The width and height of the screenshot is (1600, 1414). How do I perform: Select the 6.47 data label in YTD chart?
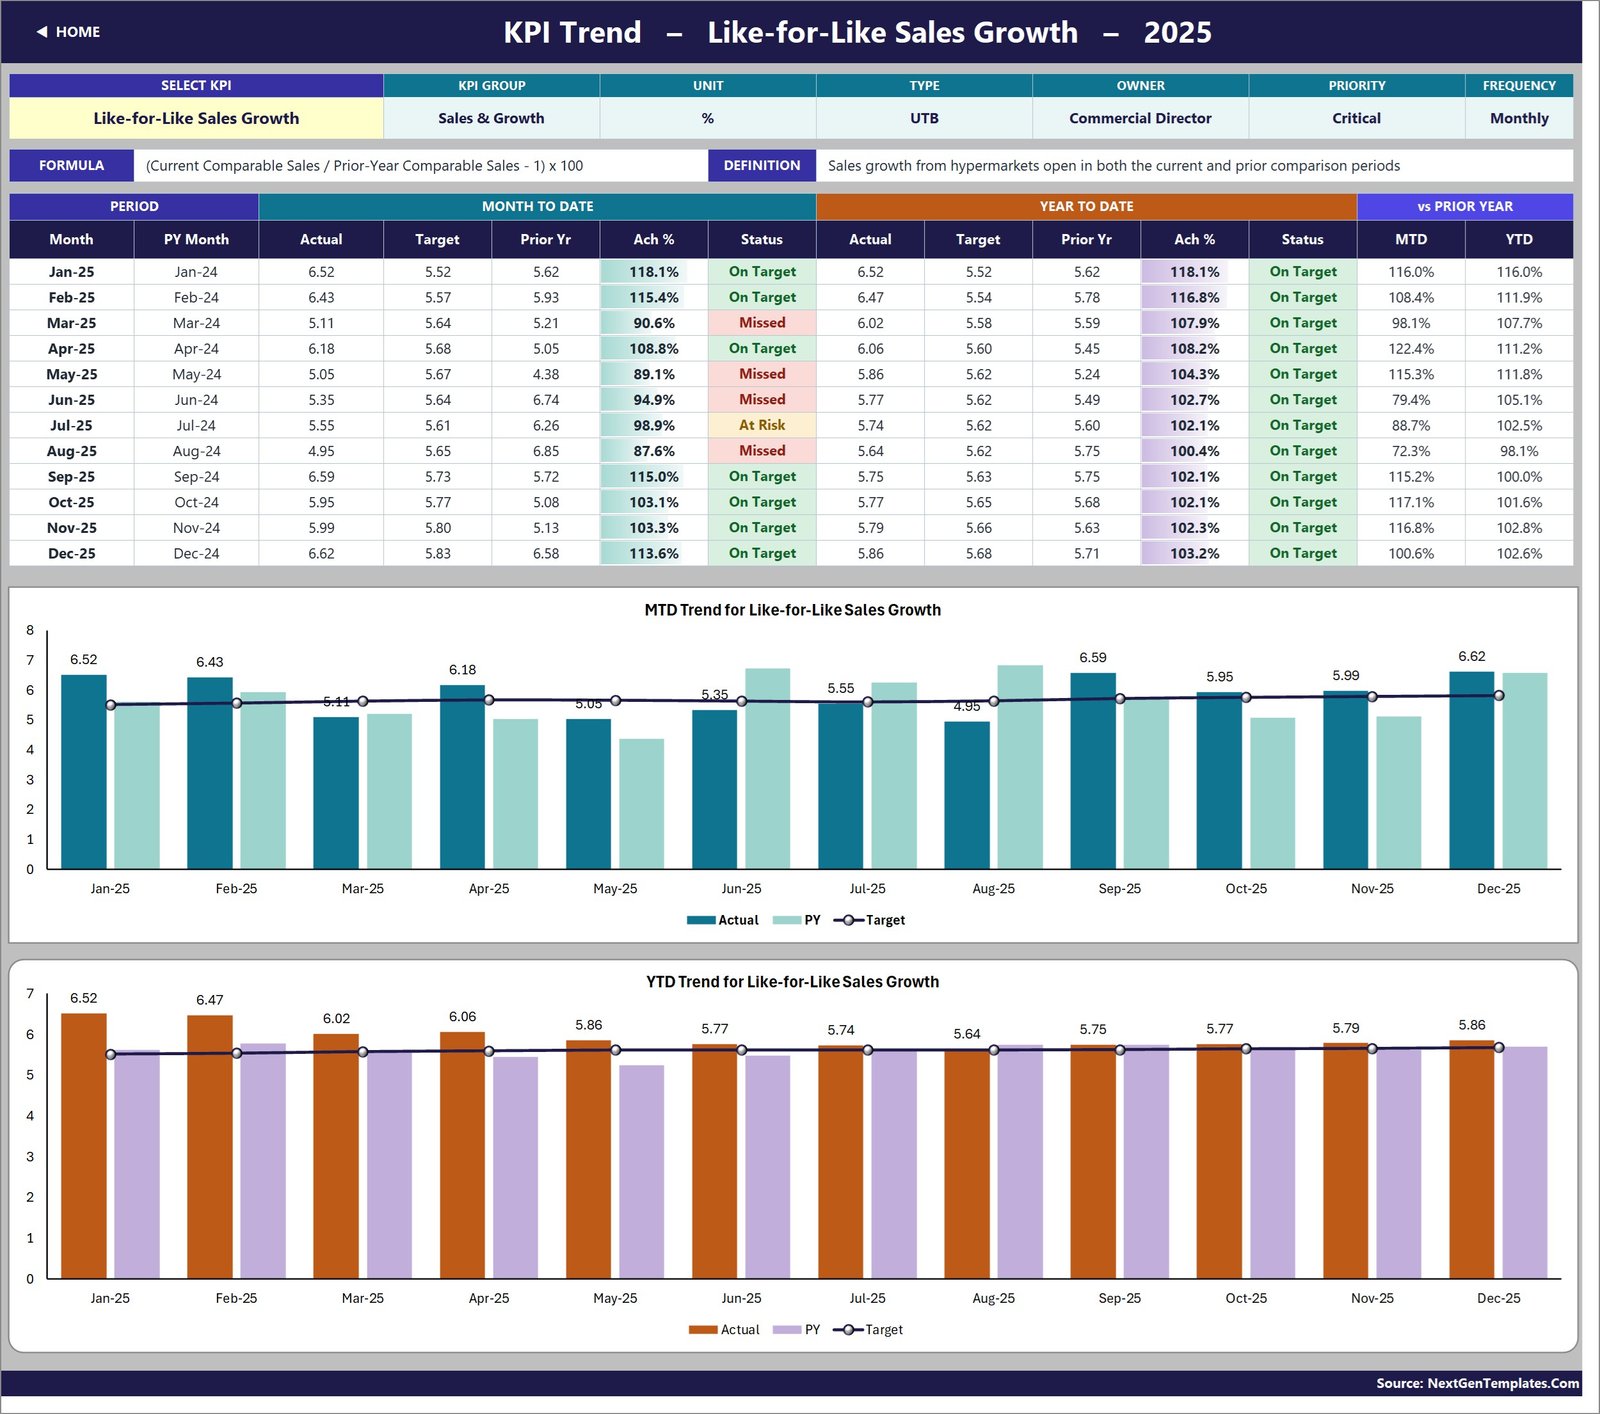click(210, 1000)
